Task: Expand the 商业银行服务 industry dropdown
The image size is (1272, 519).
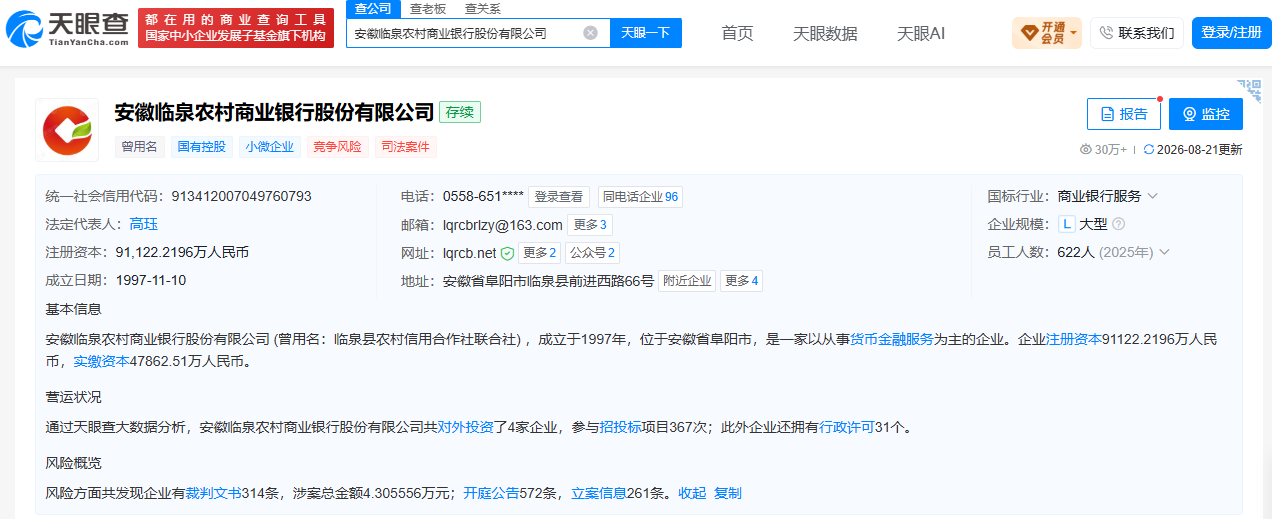Action: point(1153,196)
